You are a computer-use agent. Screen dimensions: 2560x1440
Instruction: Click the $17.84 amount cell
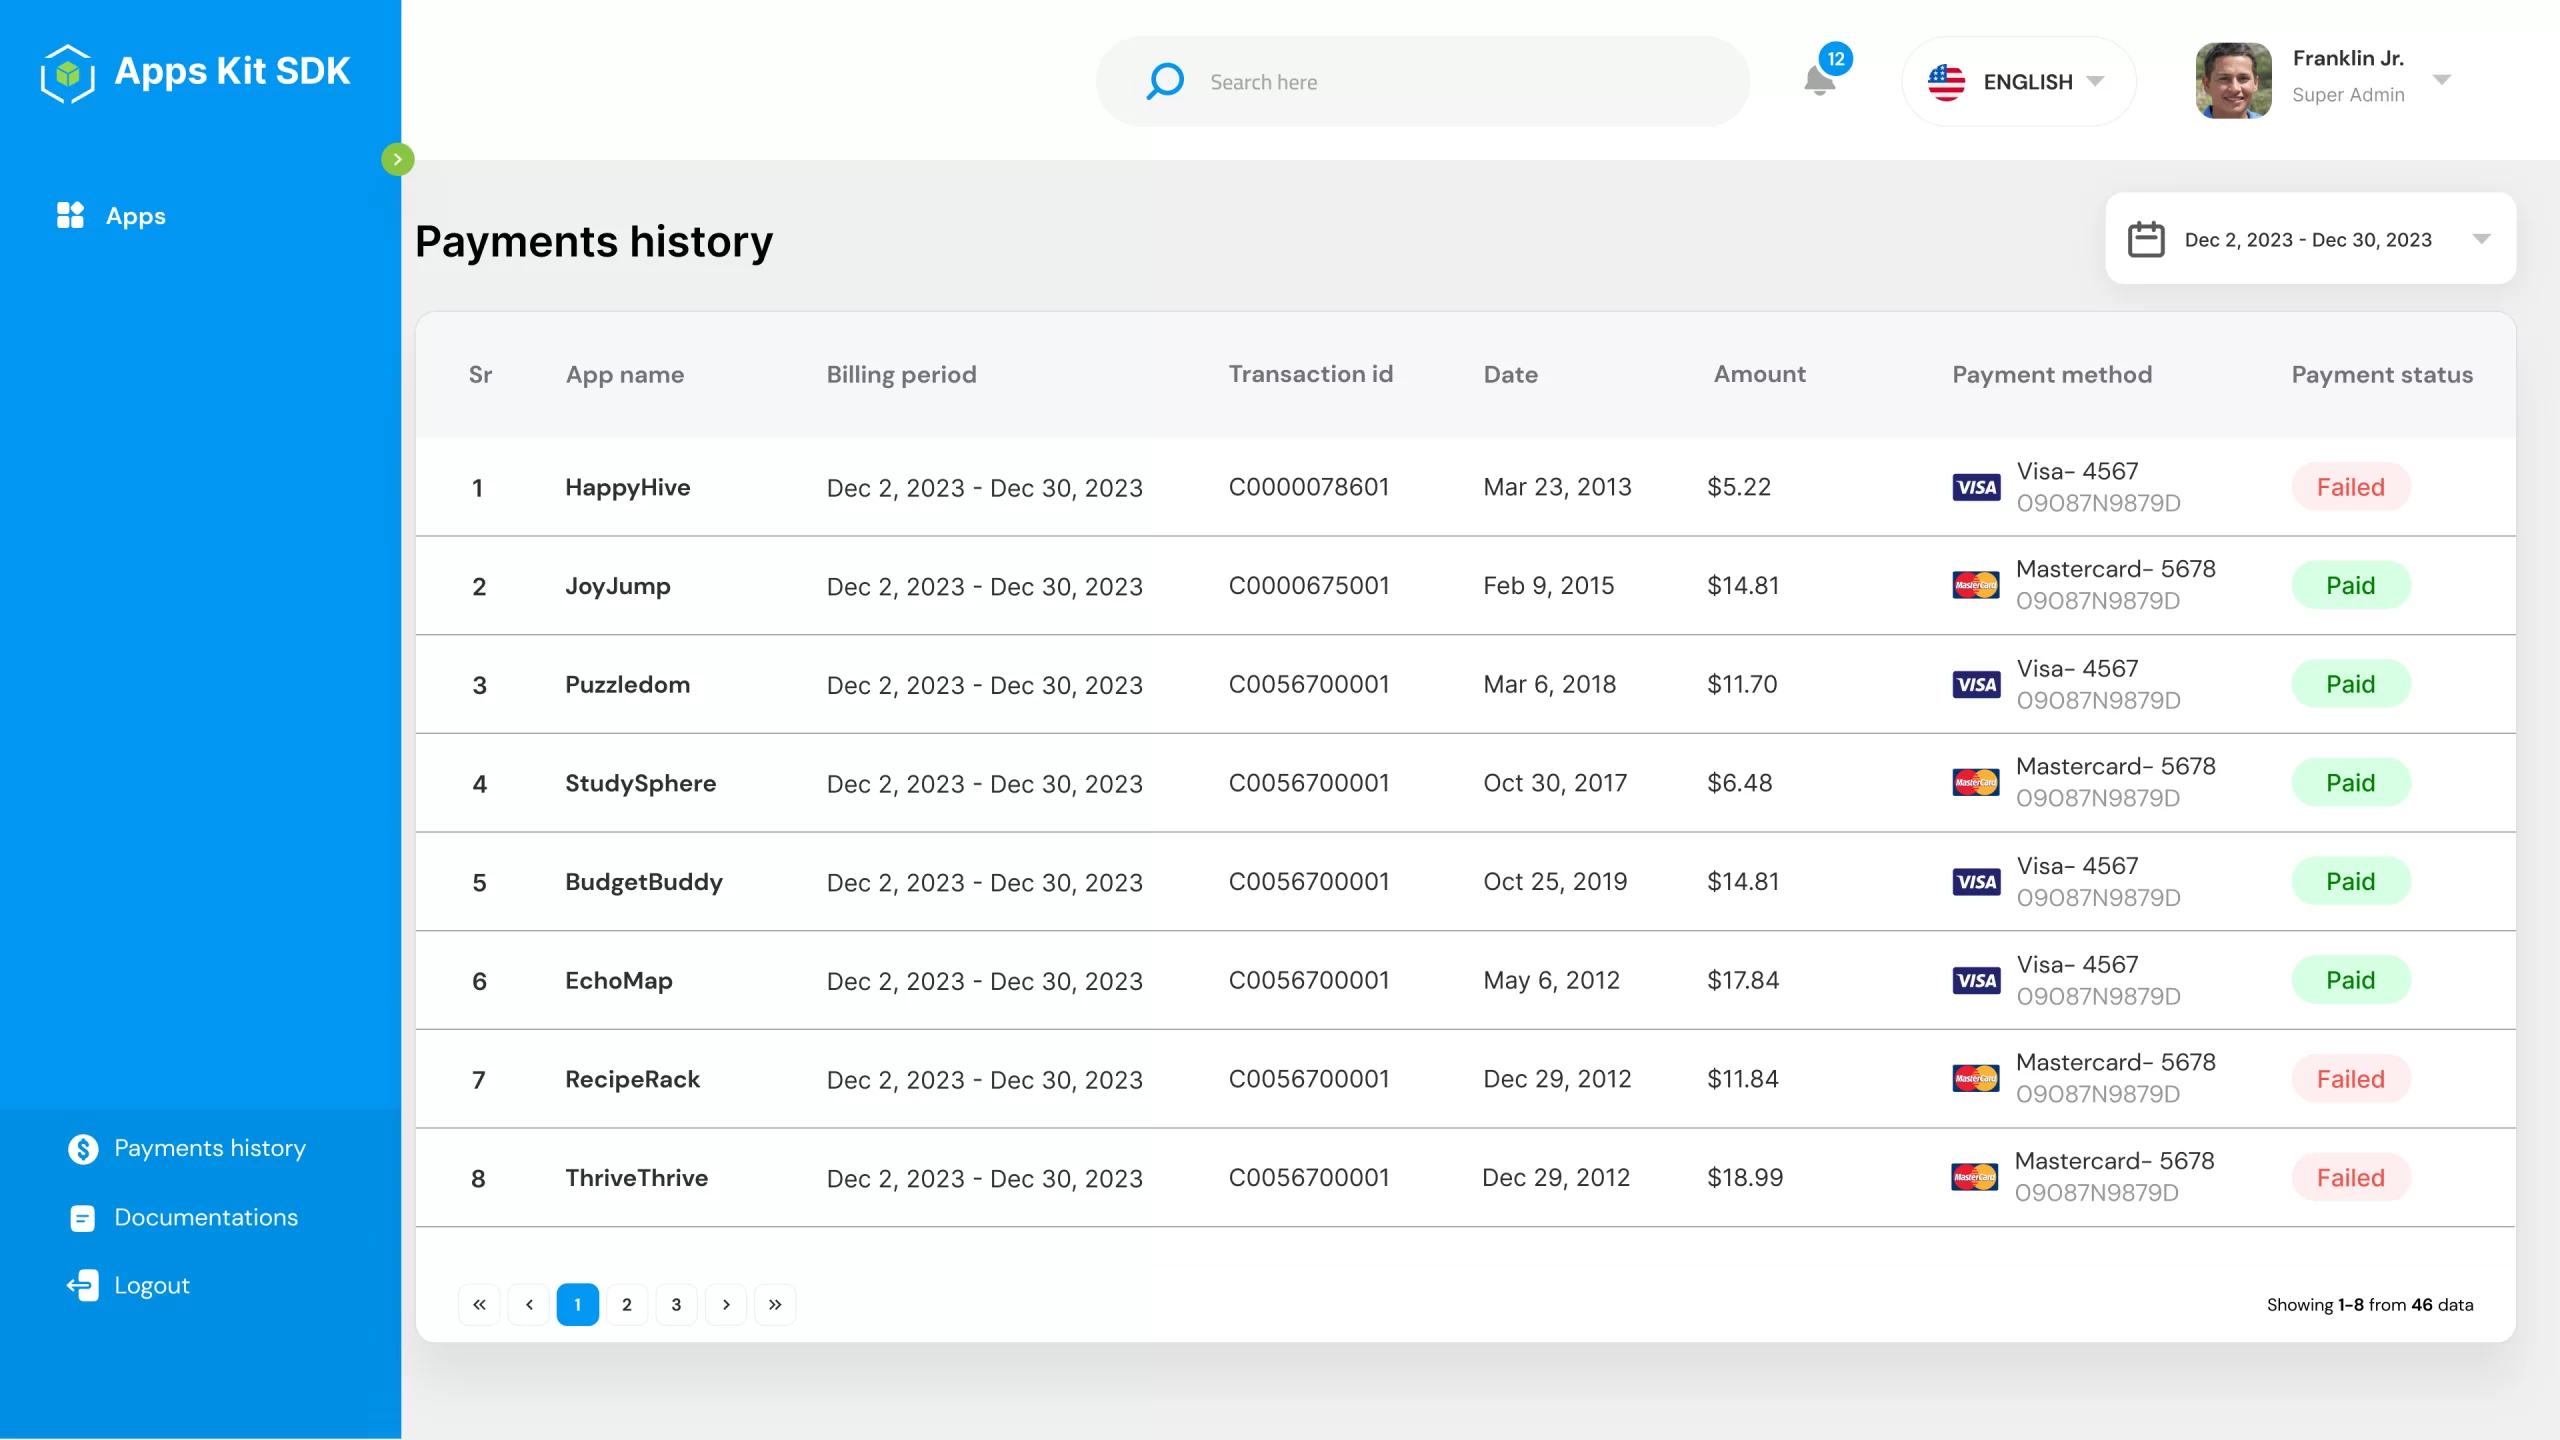pos(1743,980)
